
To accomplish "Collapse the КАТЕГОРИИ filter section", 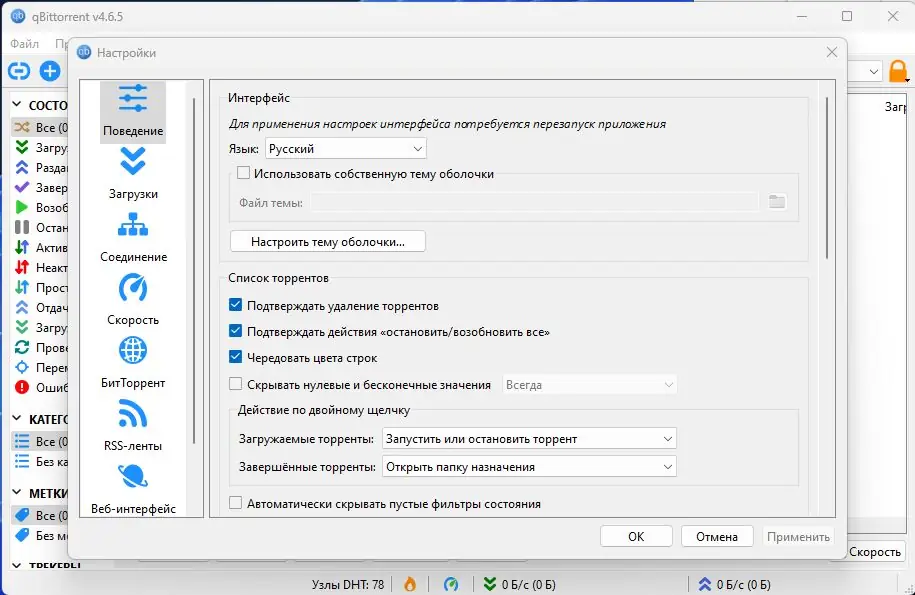I will (17, 419).
